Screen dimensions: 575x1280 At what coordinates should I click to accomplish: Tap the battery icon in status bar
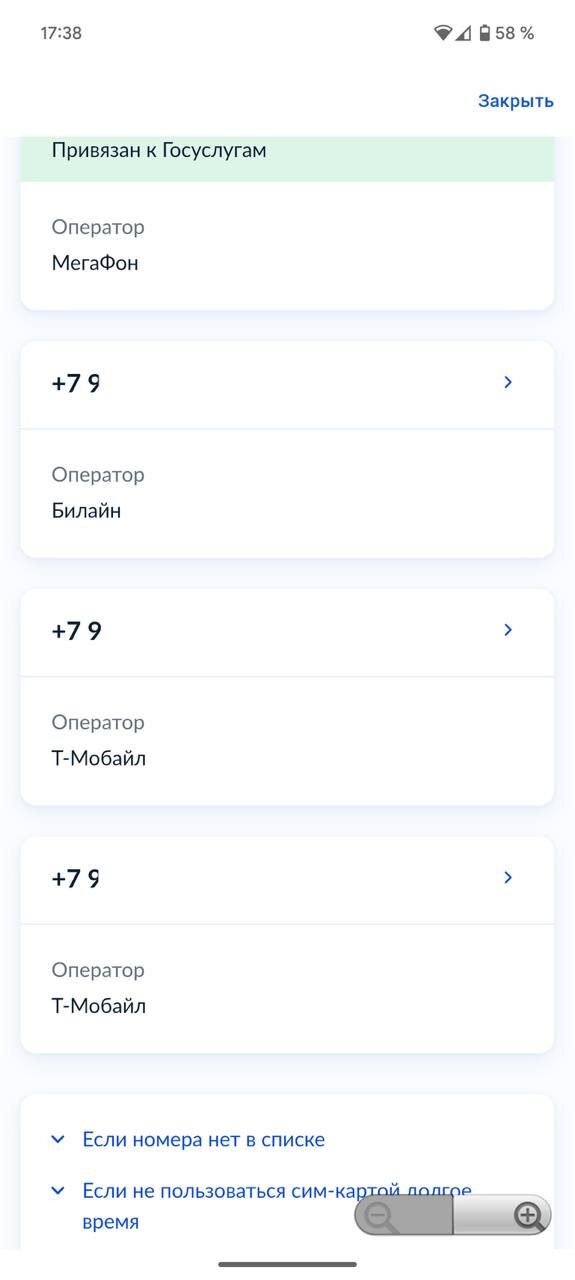pyautogui.click(x=485, y=33)
